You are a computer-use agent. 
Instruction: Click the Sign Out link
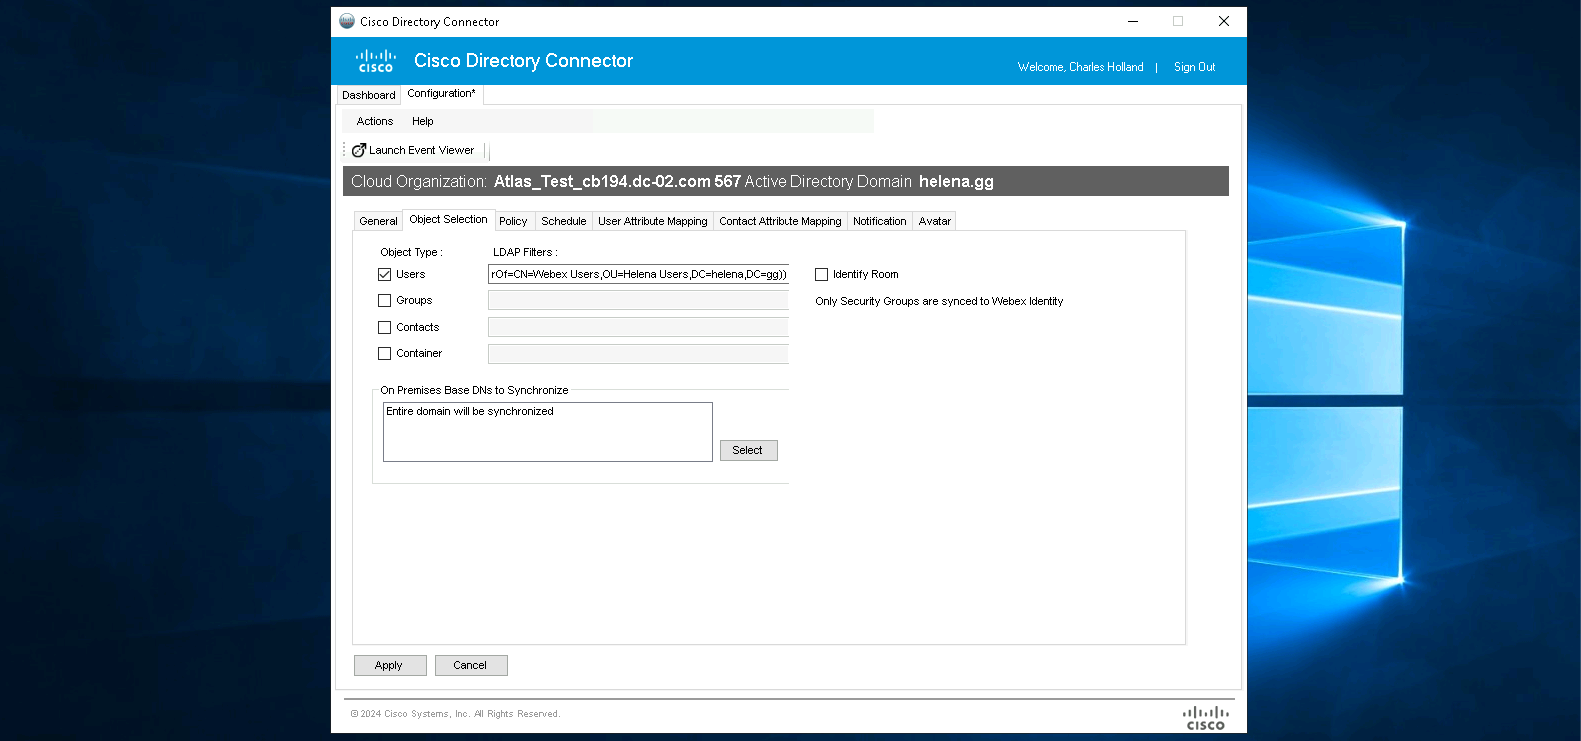coord(1194,67)
